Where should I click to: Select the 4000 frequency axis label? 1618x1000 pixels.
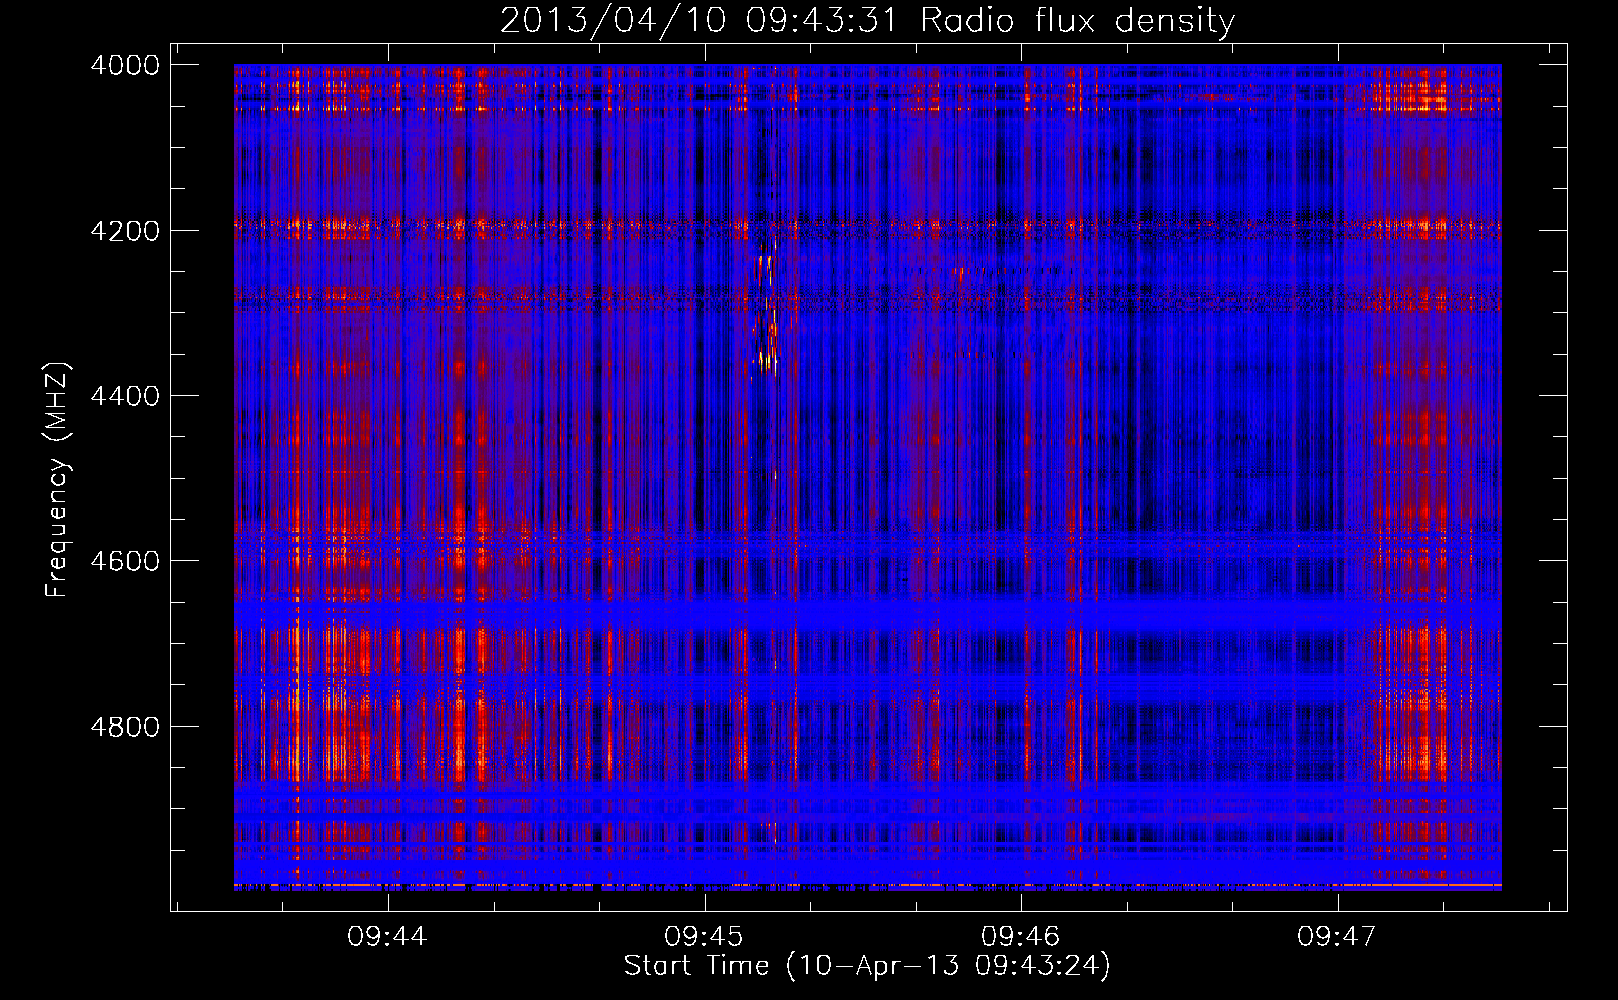coord(125,65)
